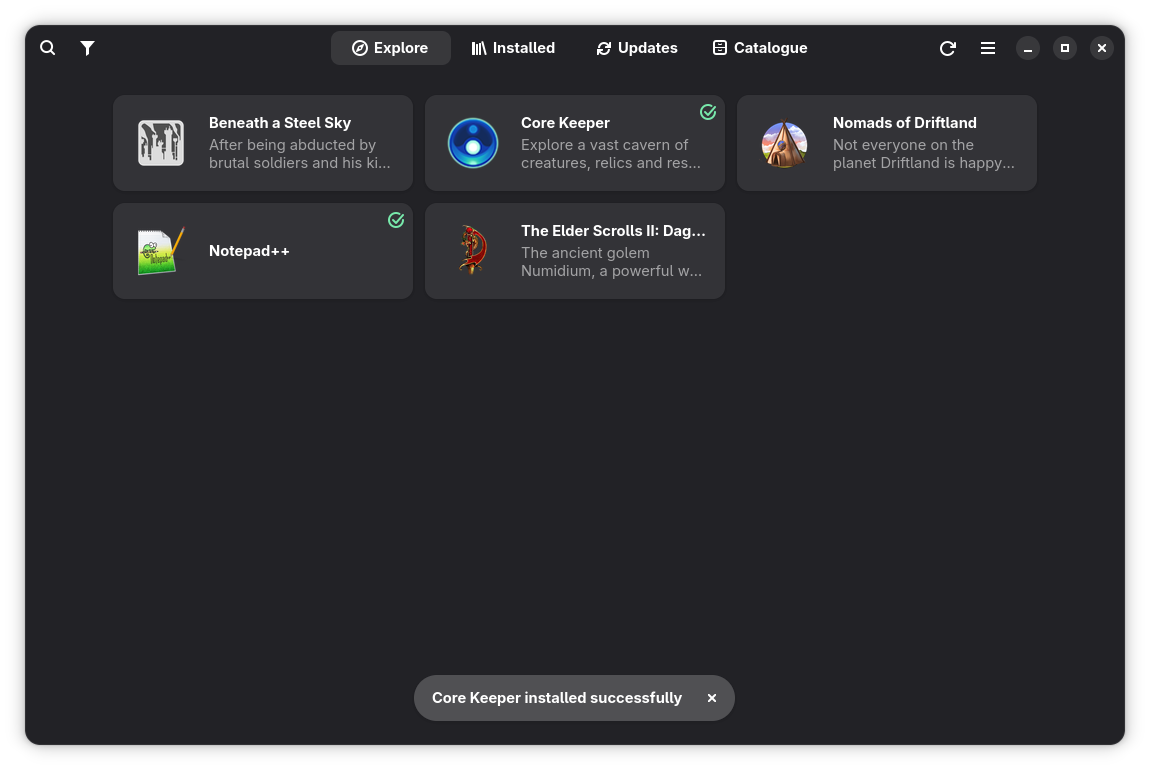Open The Elder Scrolls II title
The image size is (1150, 770).
tap(613, 231)
